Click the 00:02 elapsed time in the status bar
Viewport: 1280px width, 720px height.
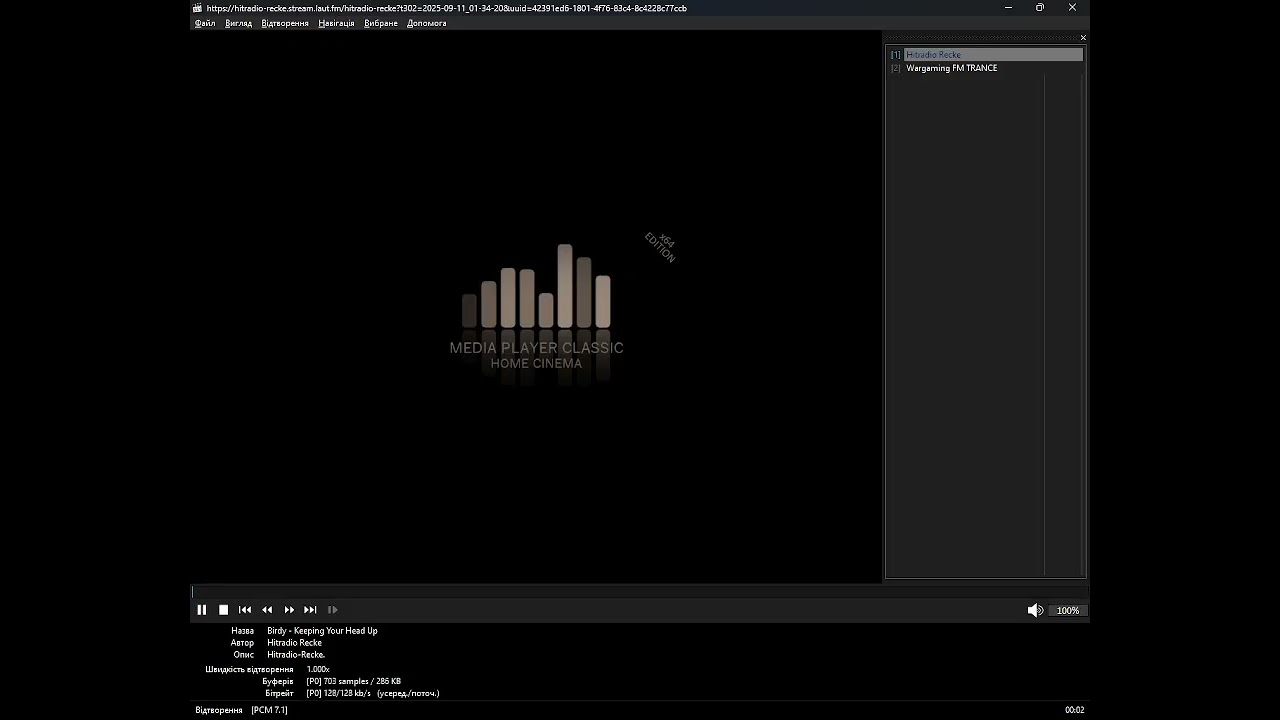coord(1074,710)
